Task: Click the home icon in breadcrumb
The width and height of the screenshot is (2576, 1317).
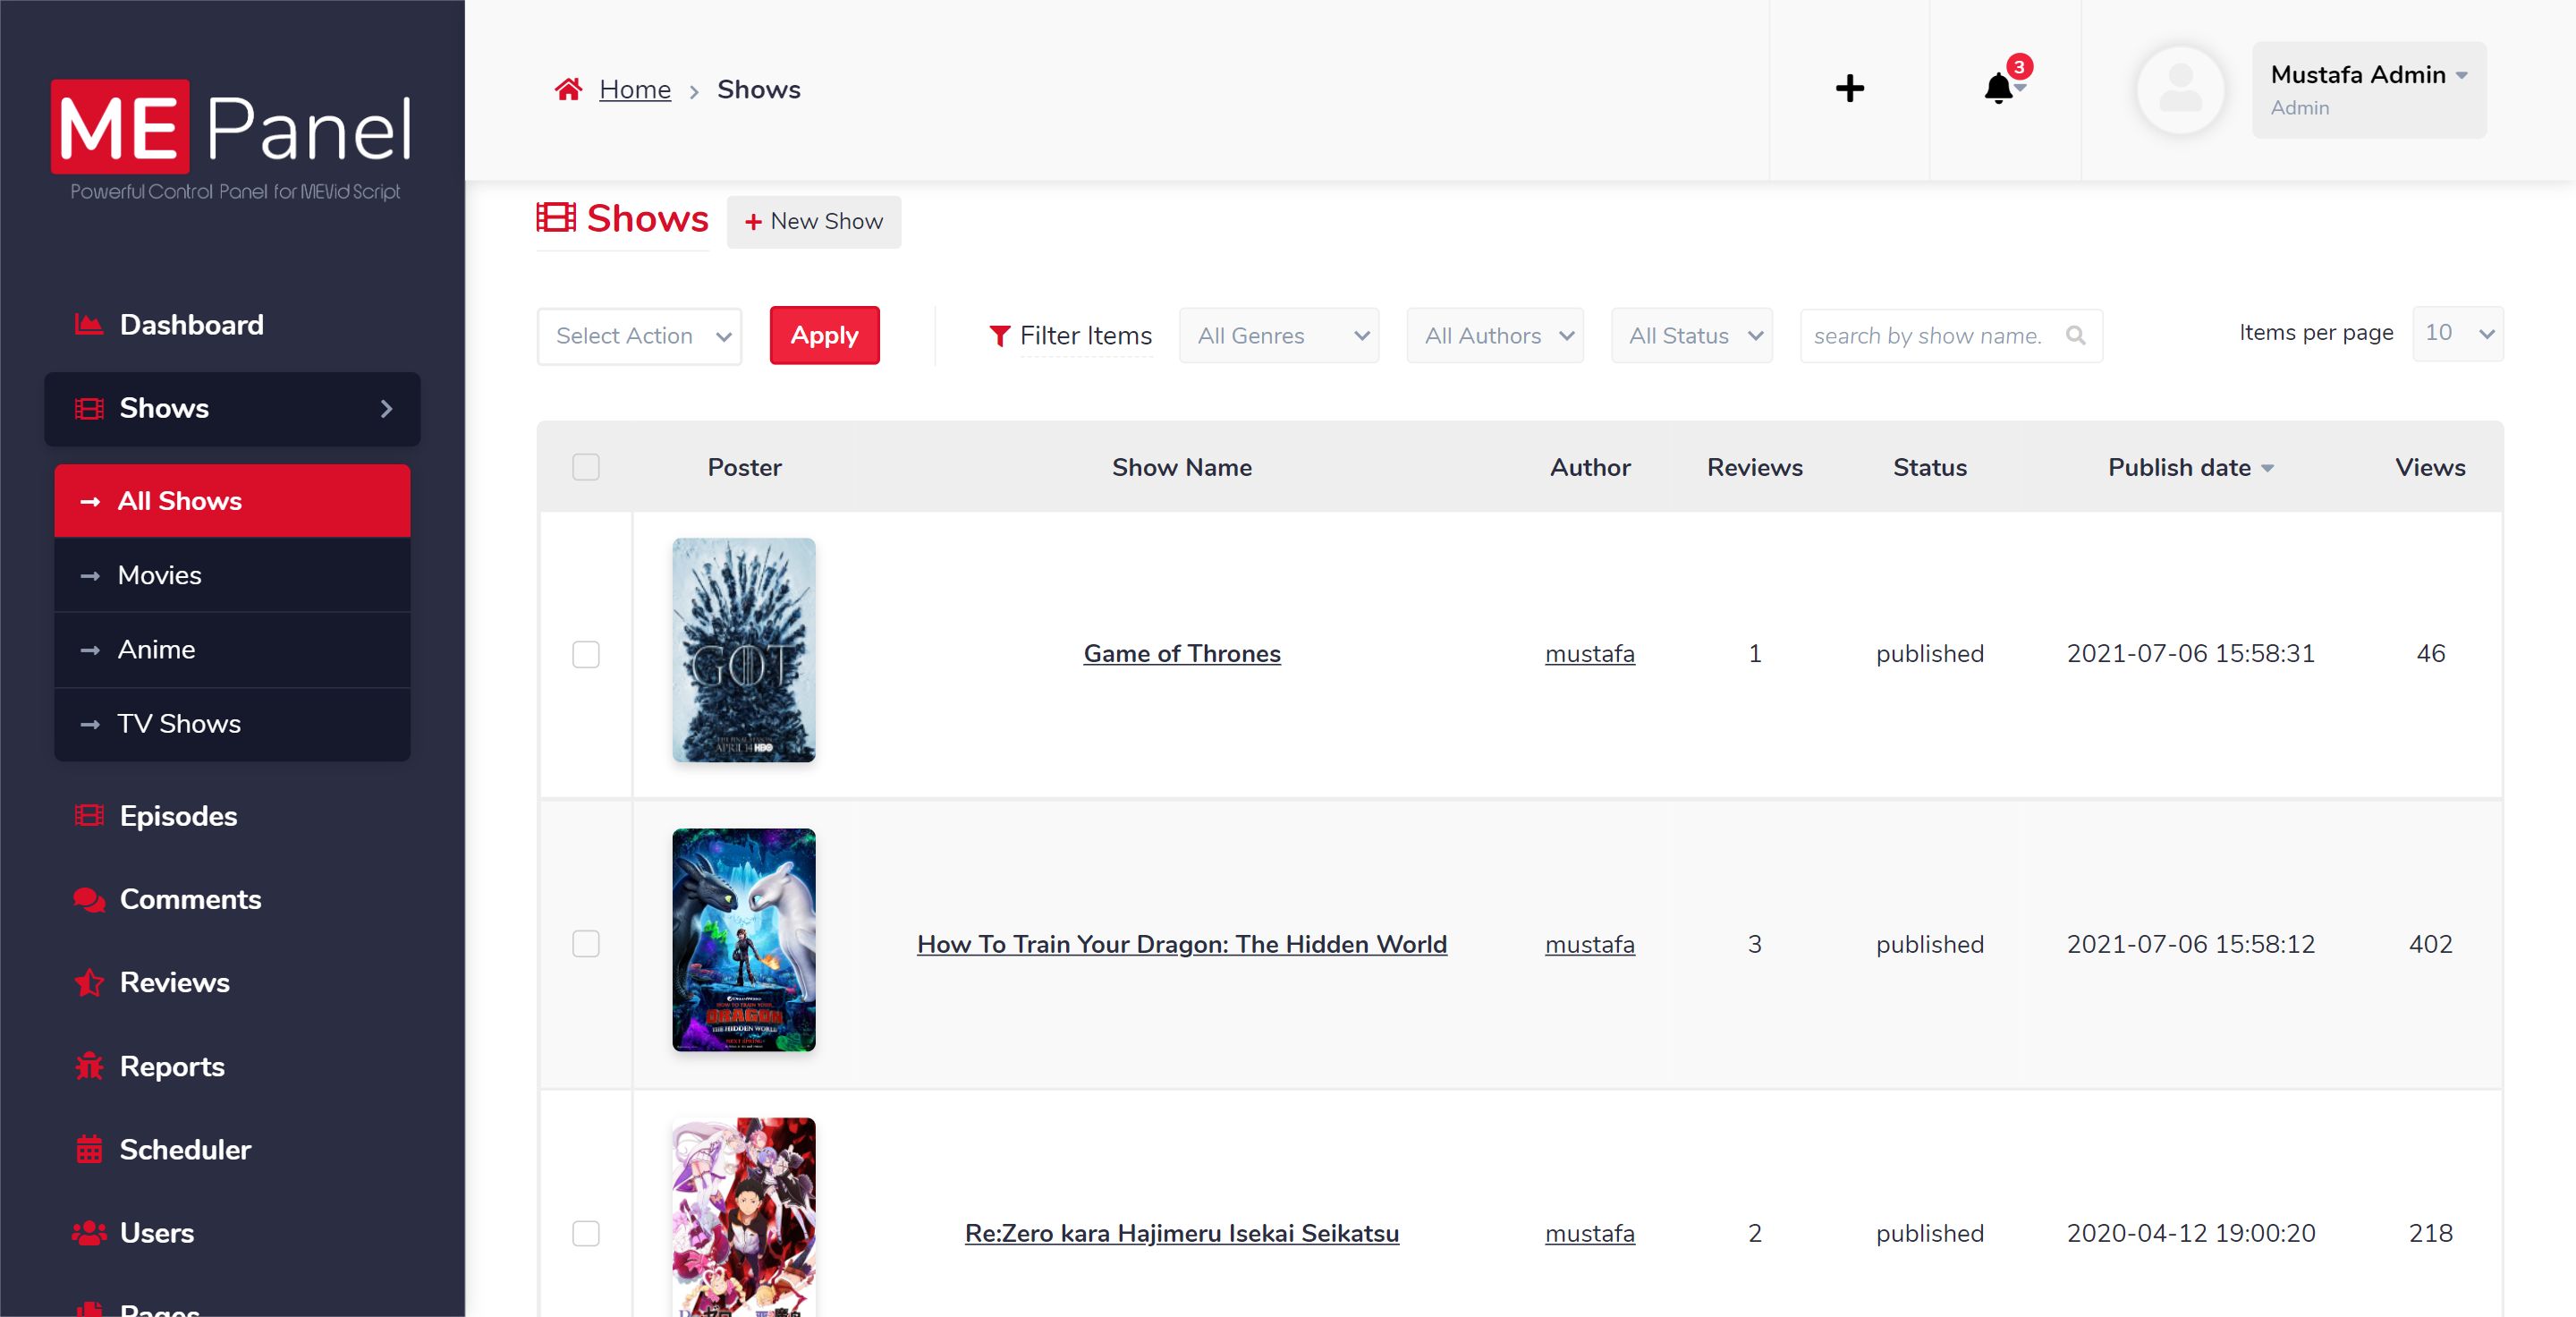Action: [568, 90]
